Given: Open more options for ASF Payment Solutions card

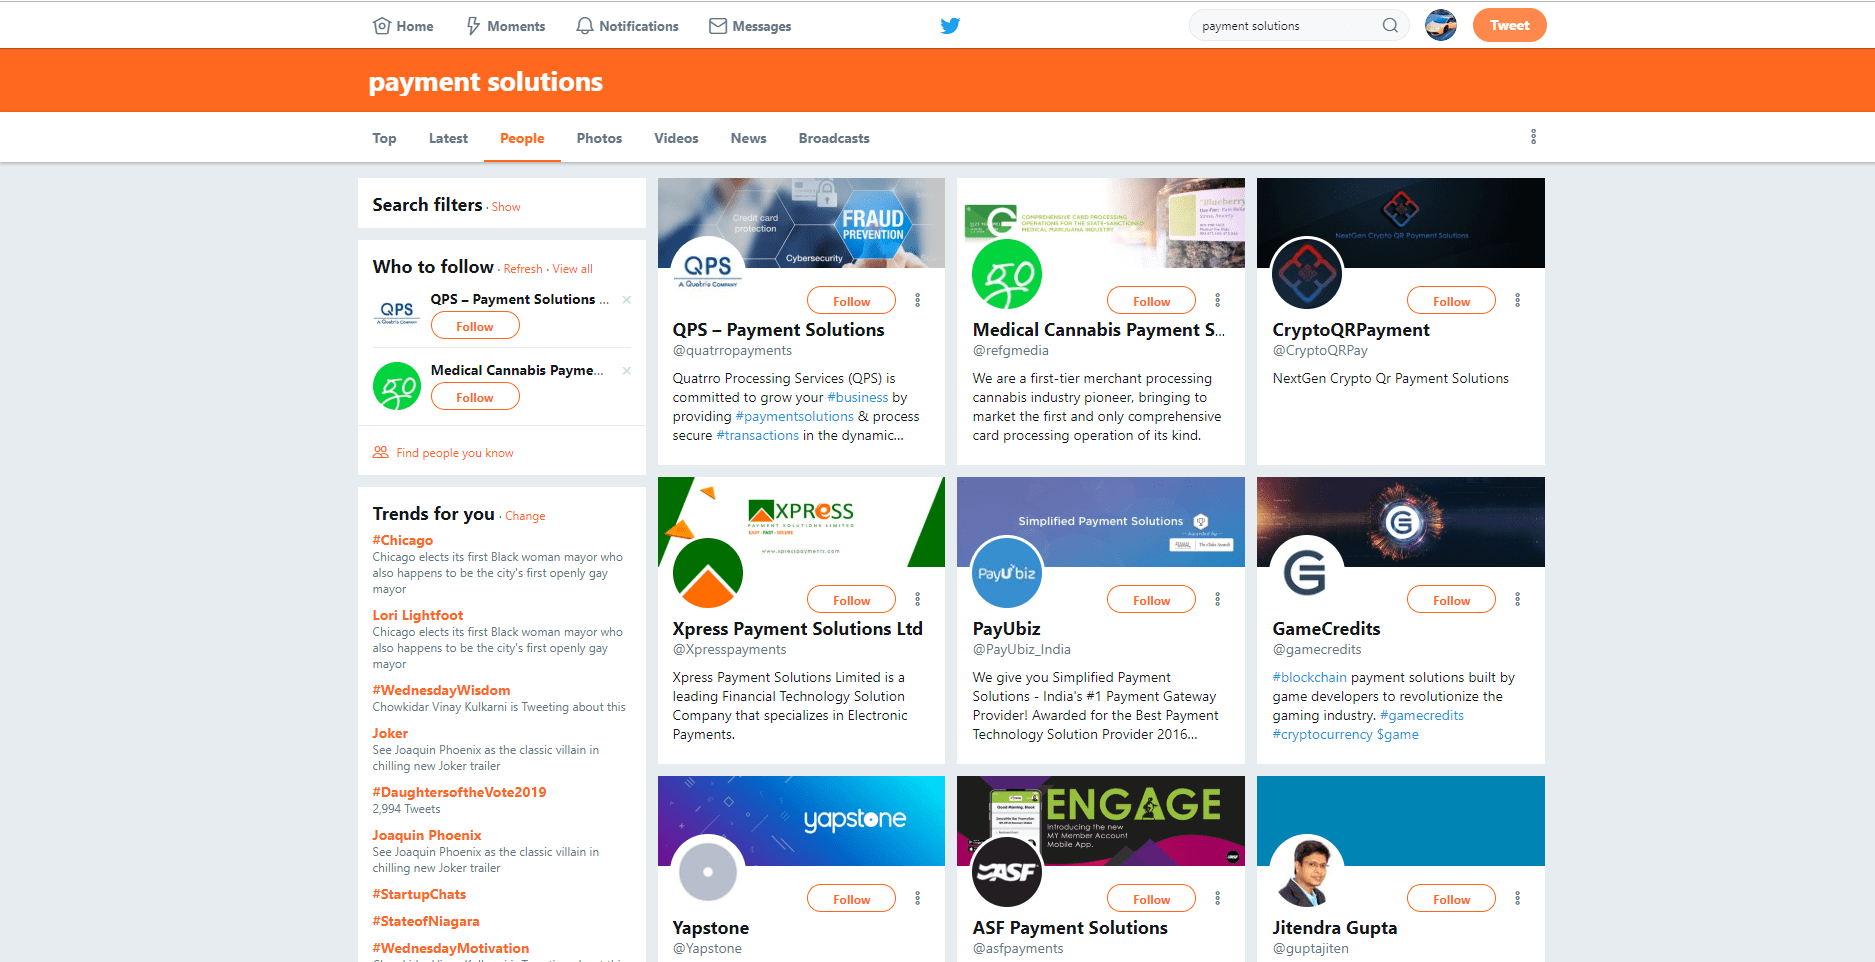Looking at the screenshot, I should click(1217, 898).
